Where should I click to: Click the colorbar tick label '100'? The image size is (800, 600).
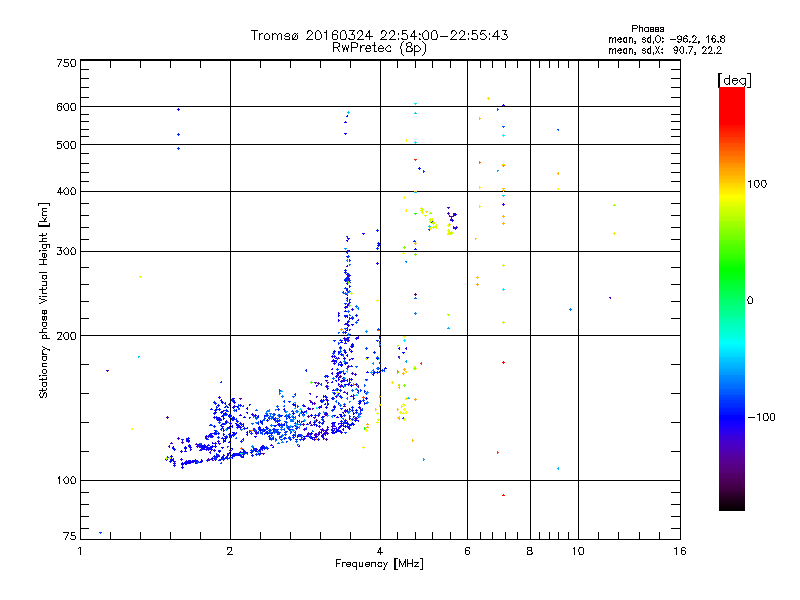[757, 184]
